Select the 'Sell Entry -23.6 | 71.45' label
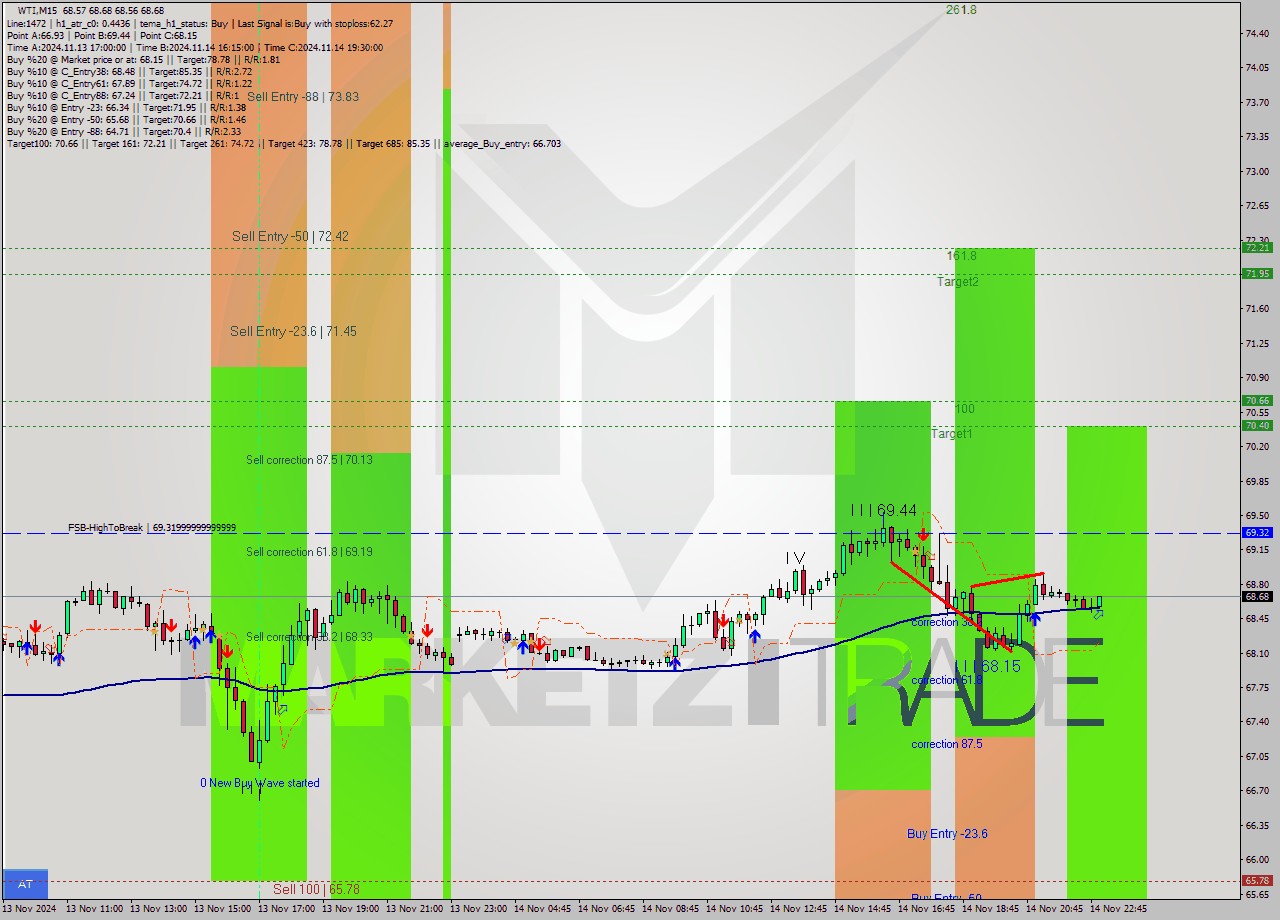The width and height of the screenshot is (1280, 920). (293, 332)
